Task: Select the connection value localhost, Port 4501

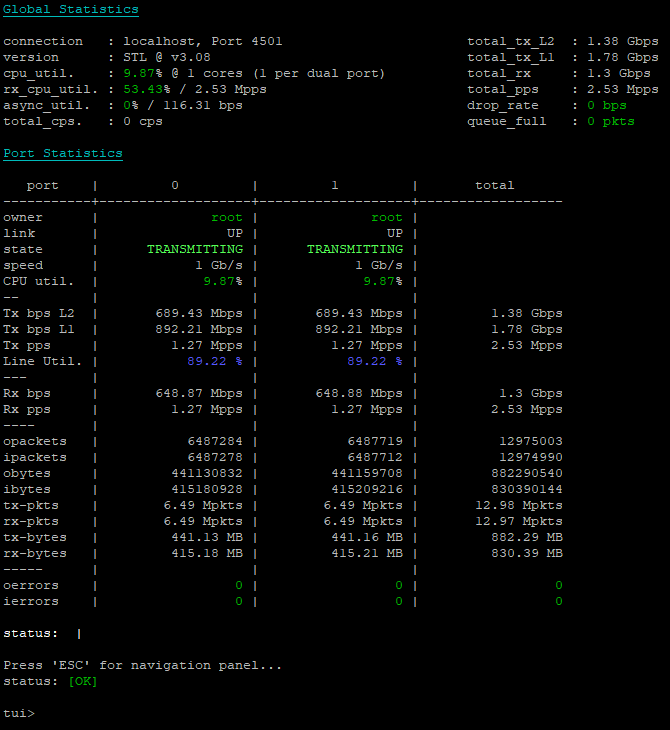Action: 203,41
